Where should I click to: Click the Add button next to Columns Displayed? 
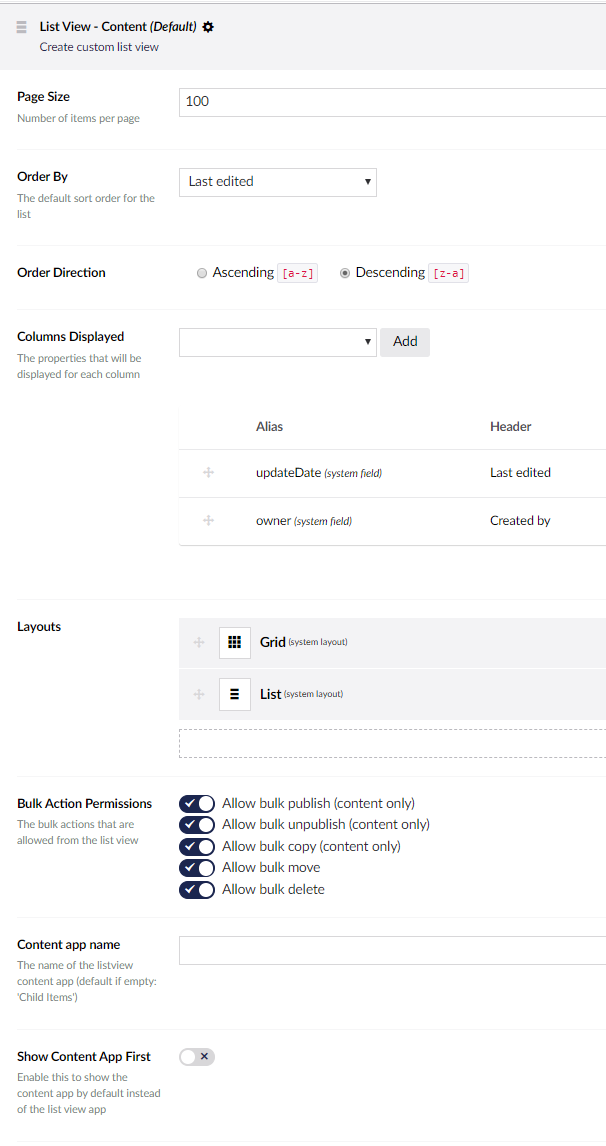404,341
